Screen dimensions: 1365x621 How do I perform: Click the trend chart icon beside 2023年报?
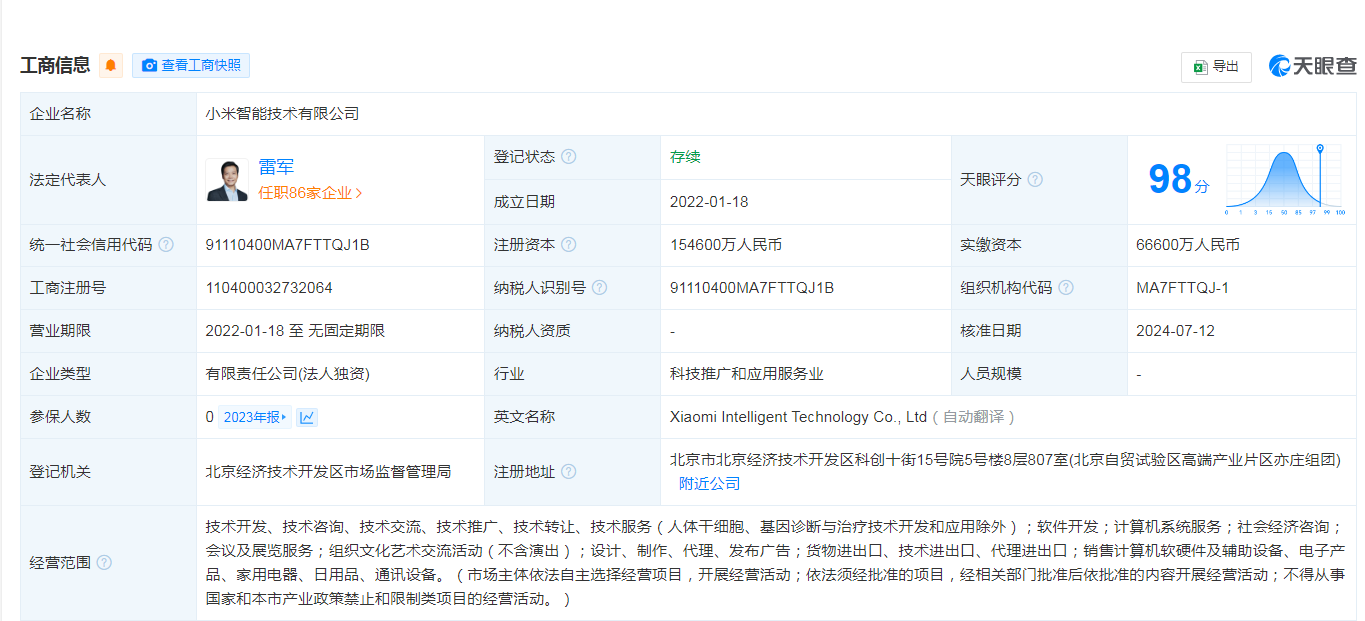[307, 417]
